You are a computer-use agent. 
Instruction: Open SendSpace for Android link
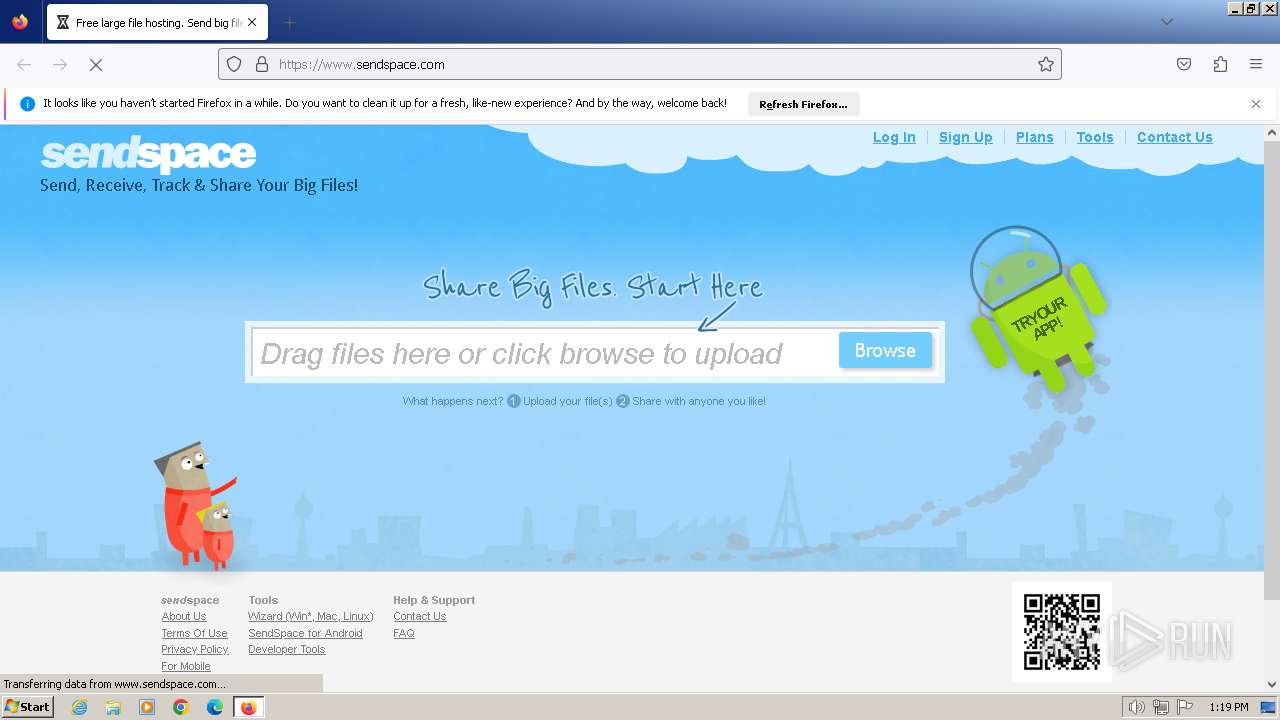tap(306, 633)
